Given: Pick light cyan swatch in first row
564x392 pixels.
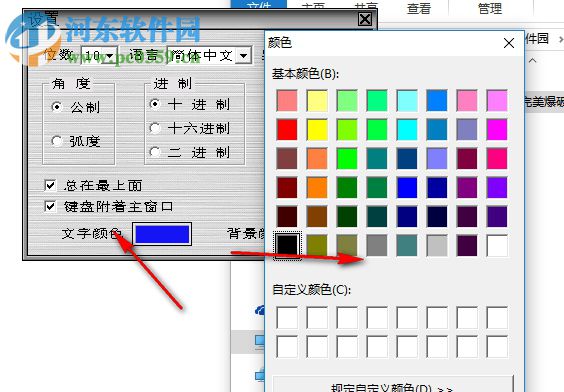Looking at the screenshot, I should (407, 100).
